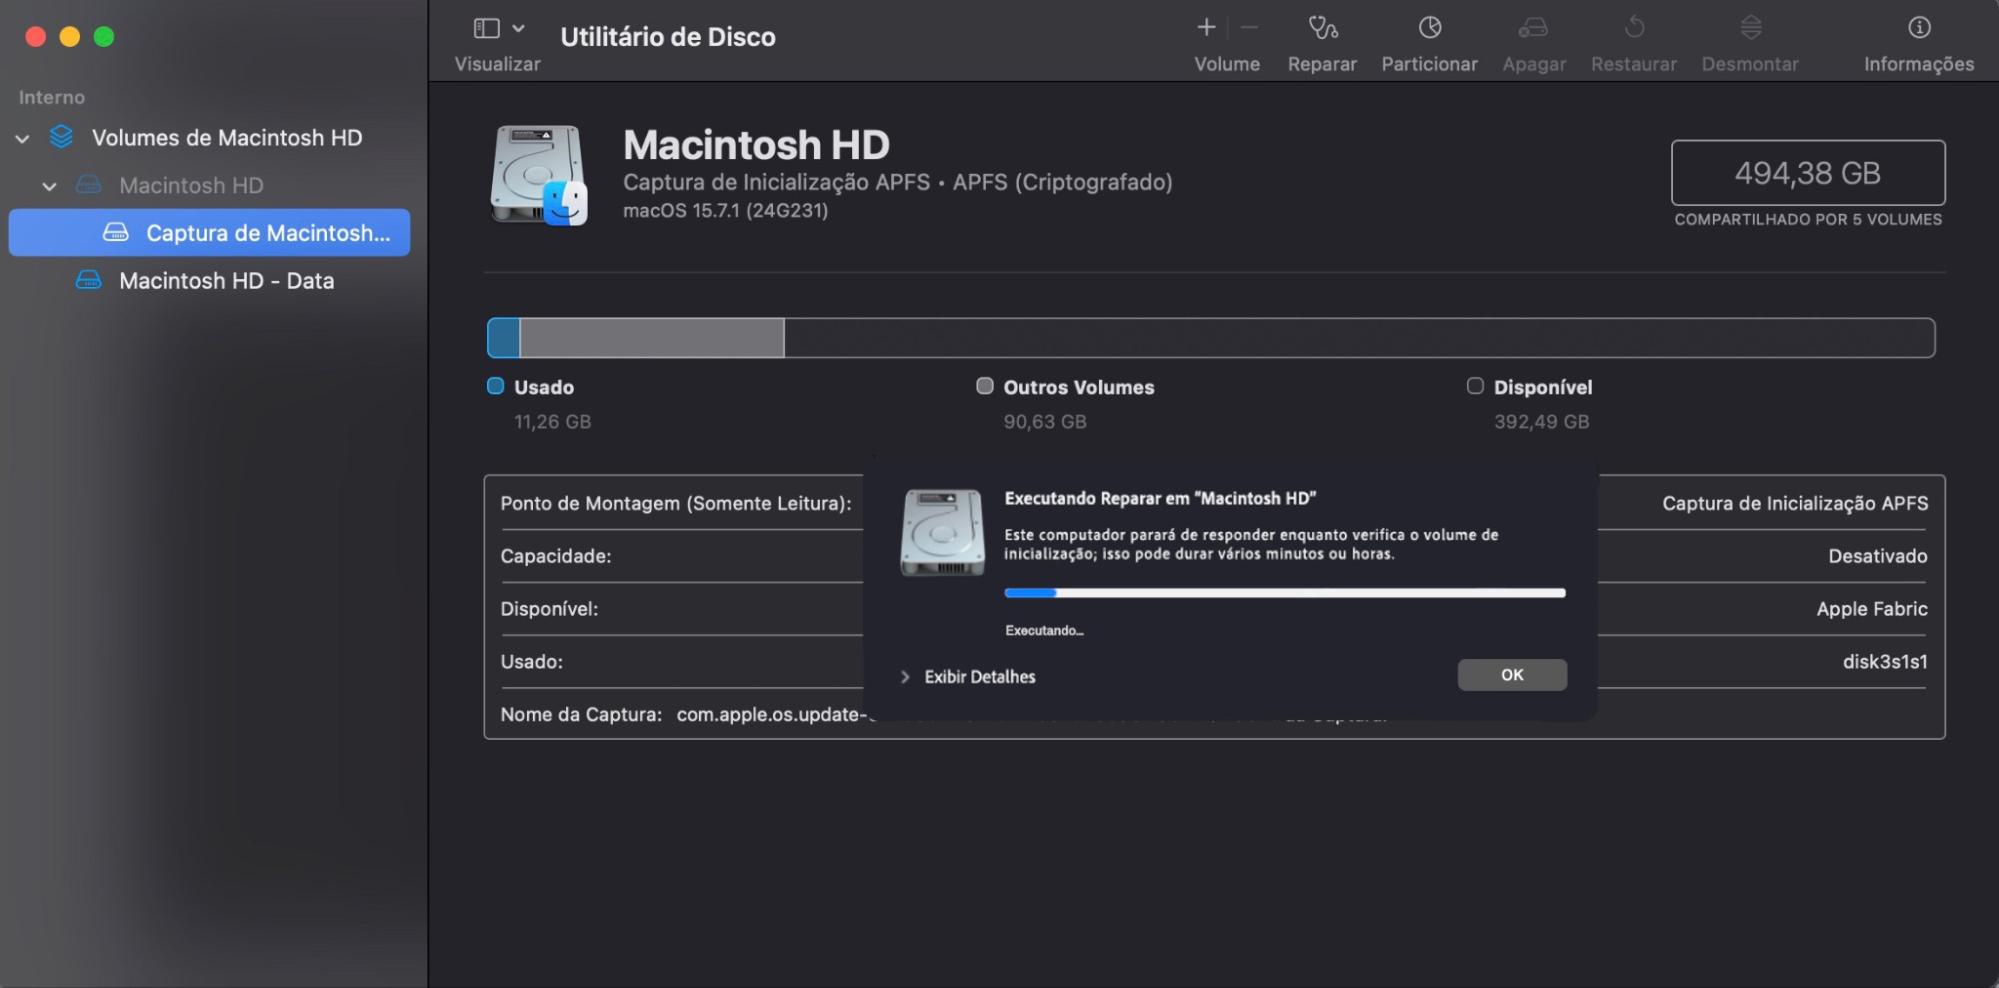Image resolution: width=1999 pixels, height=988 pixels.
Task: Click the Reparar first aid icon
Action: pyautogui.click(x=1322, y=28)
